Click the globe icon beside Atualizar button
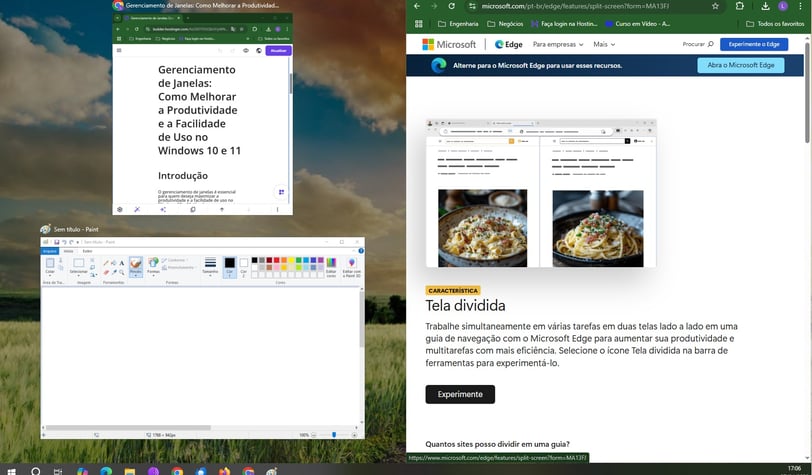Screen dimensions: 812x475 (x=259, y=51)
